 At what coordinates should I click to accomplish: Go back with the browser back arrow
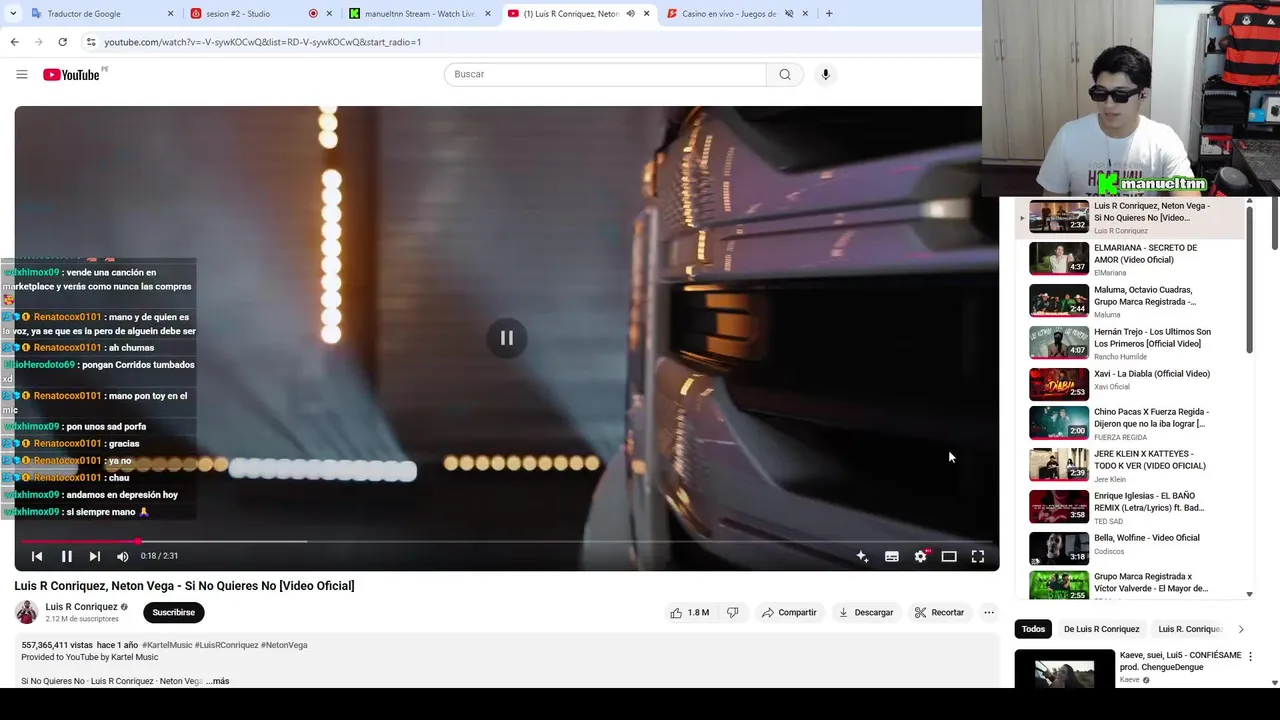pos(14,42)
